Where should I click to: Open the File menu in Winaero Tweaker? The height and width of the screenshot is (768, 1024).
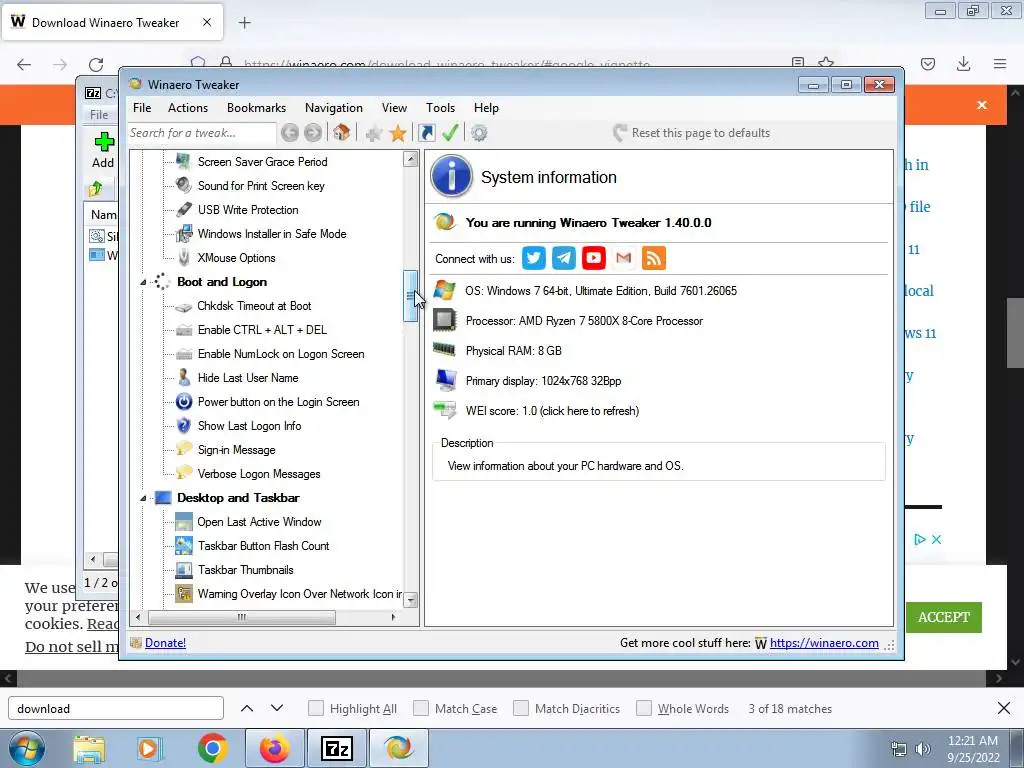click(142, 108)
